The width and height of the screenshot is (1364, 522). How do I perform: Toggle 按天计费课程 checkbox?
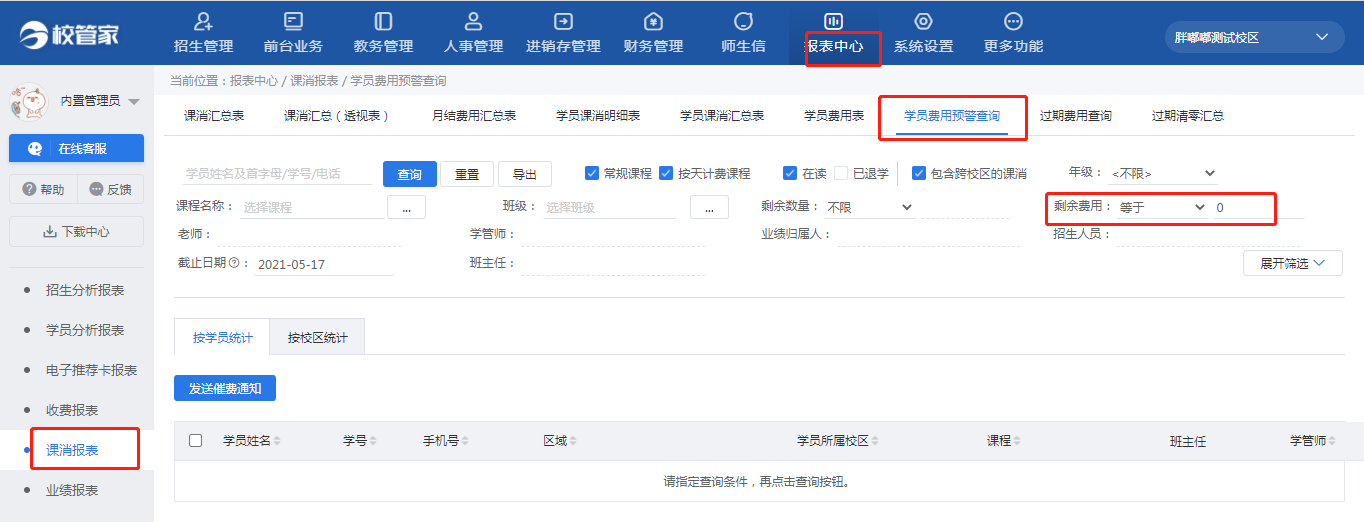(666, 173)
